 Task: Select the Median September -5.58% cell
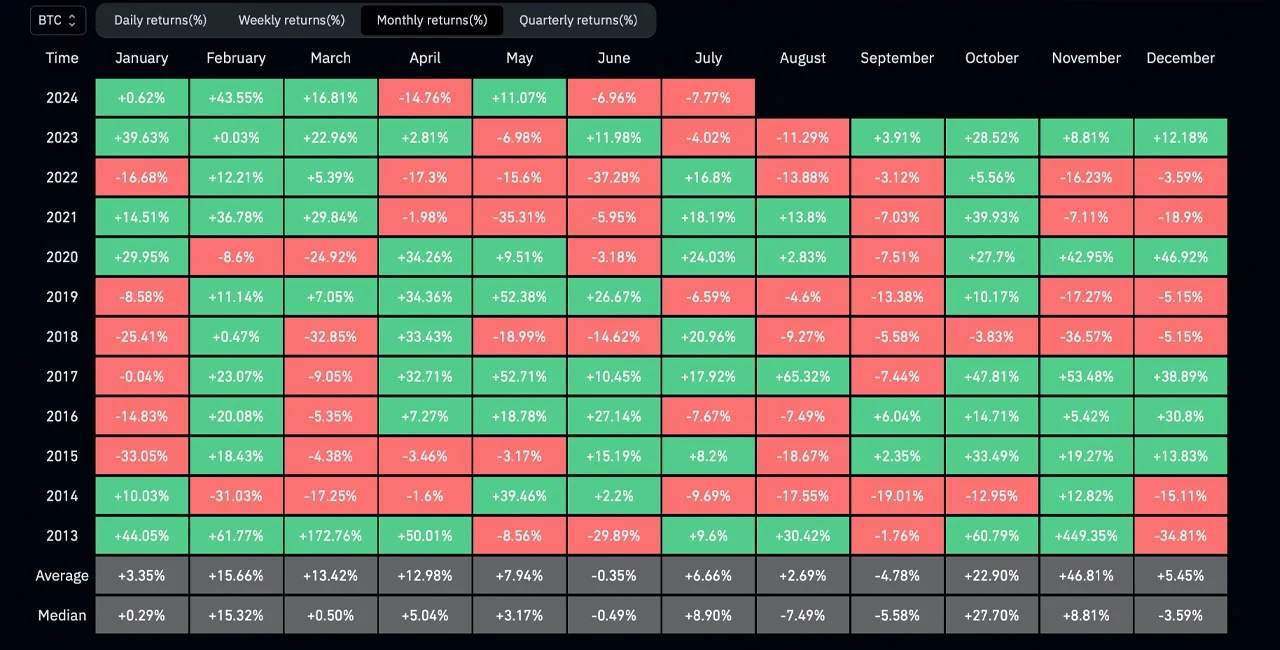[898, 615]
